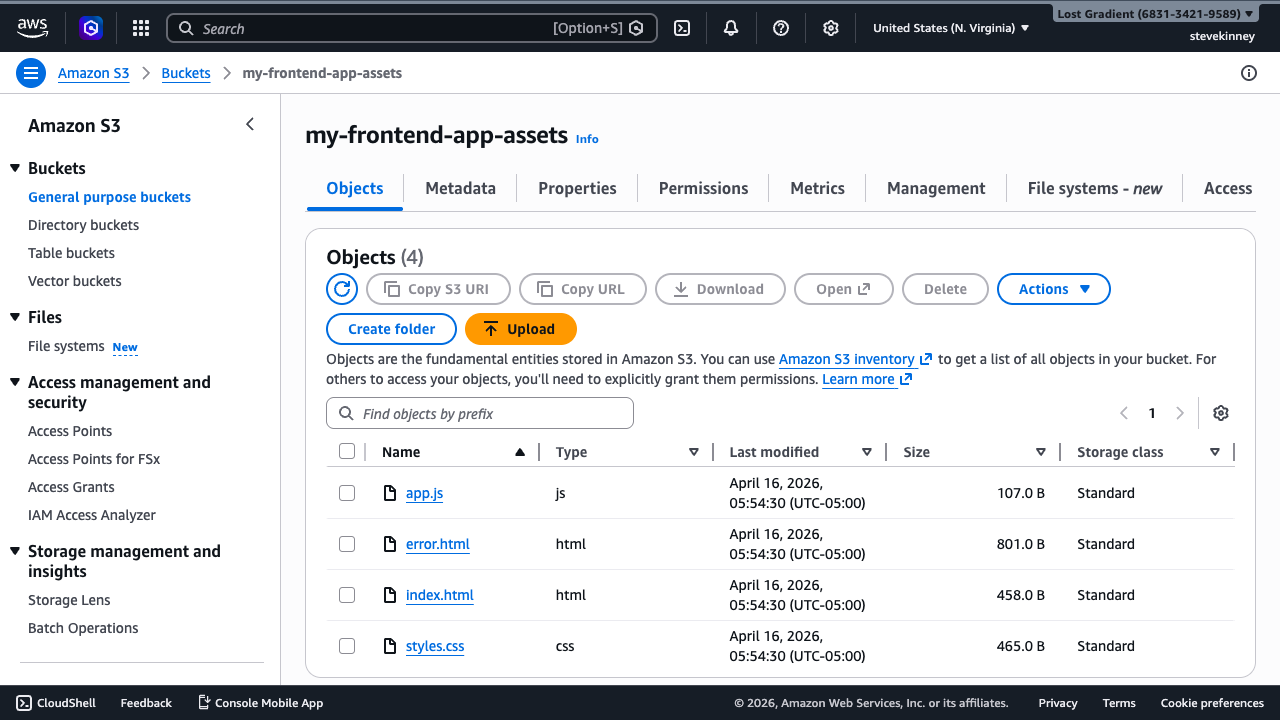Open the Amazon S3 inventory link

coord(855,359)
